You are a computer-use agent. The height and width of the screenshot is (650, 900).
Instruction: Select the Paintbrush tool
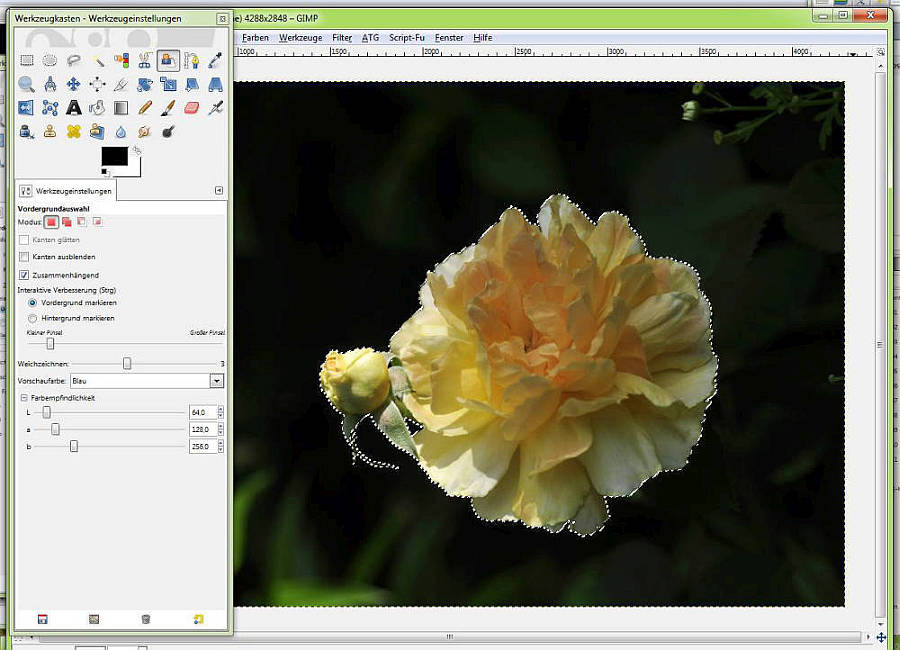point(168,108)
